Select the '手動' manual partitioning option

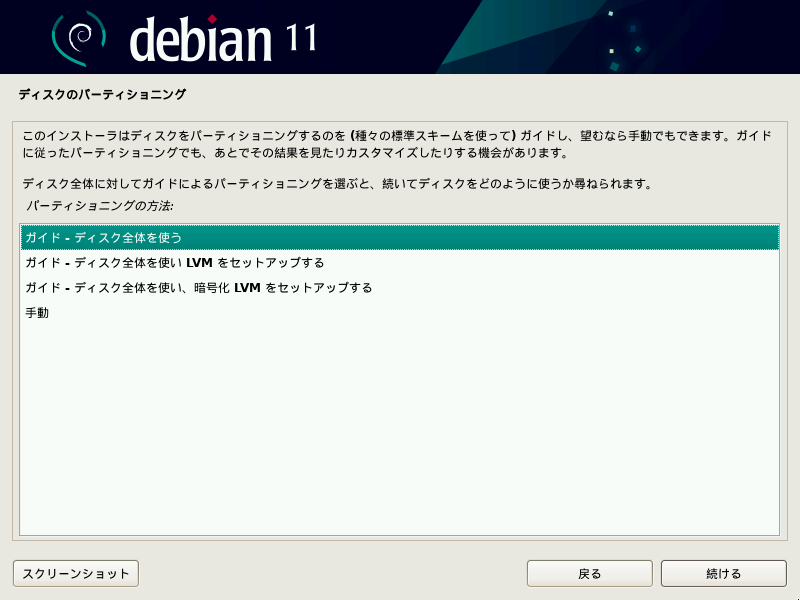[x=399, y=312]
